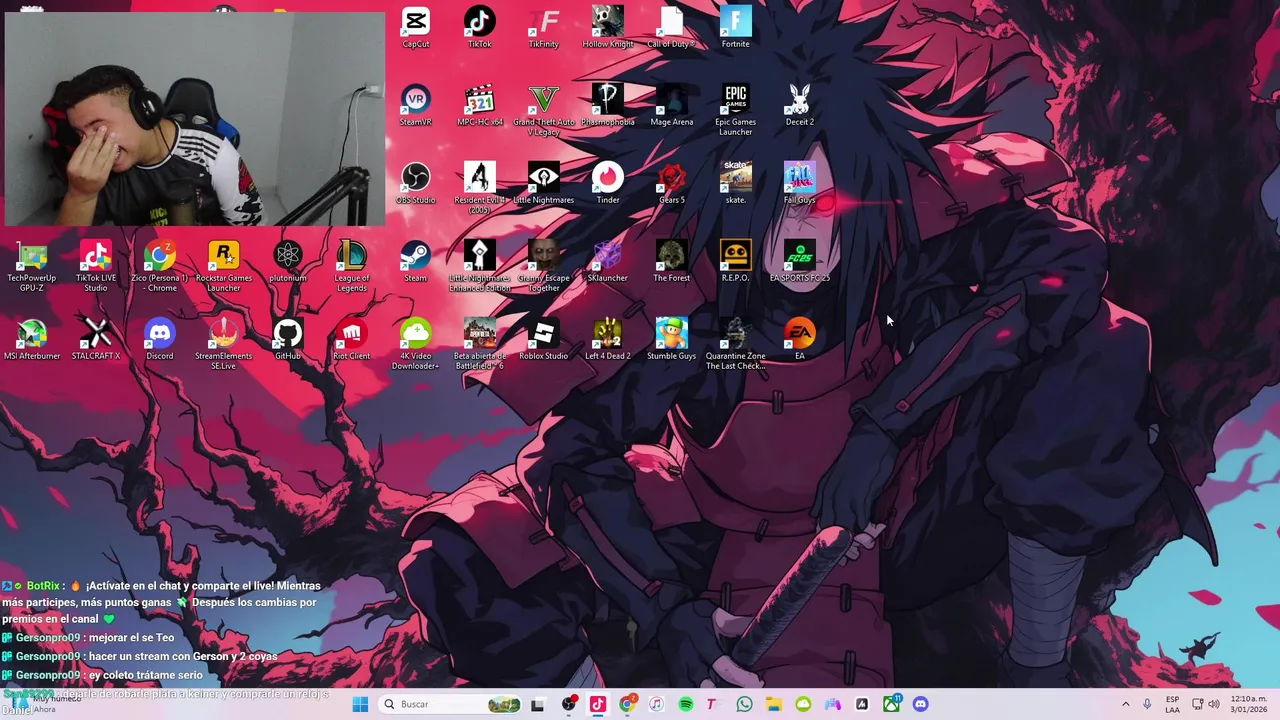Select Quarantine Zone The Last Check icon
The width and height of the screenshot is (1280, 720).
tap(736, 344)
